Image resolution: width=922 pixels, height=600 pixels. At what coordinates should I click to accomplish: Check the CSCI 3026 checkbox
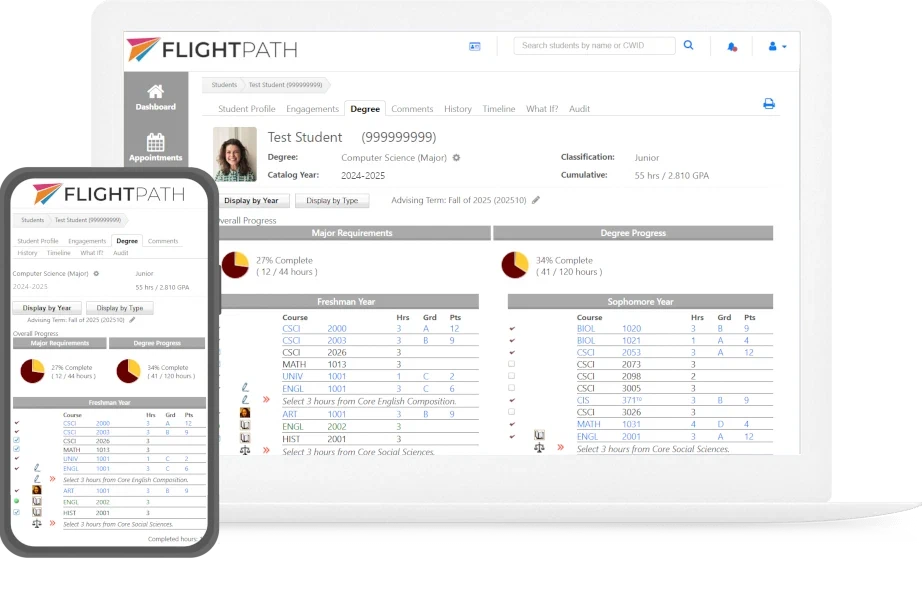512,412
